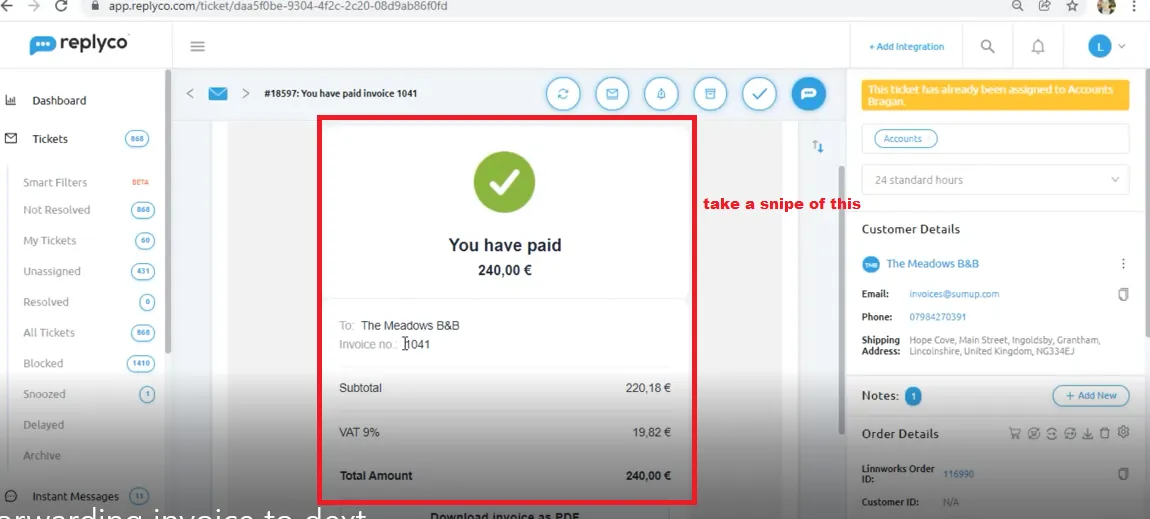Click the + Add New note button
This screenshot has height=519, width=1150.
pyautogui.click(x=1091, y=395)
